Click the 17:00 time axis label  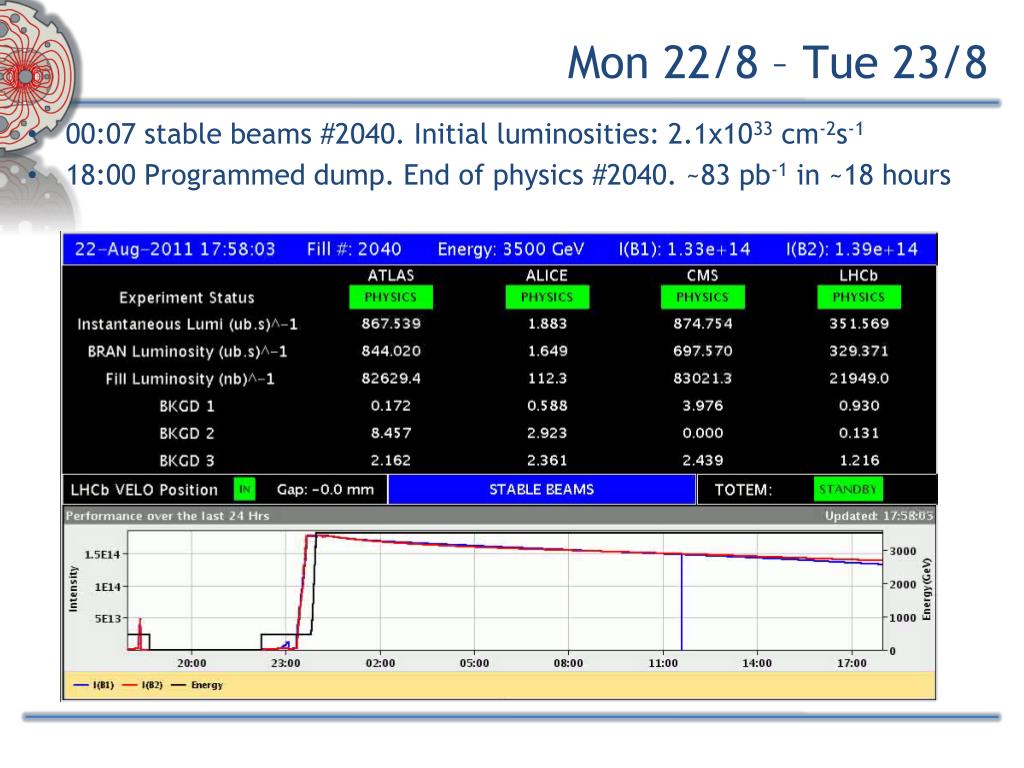(x=852, y=663)
